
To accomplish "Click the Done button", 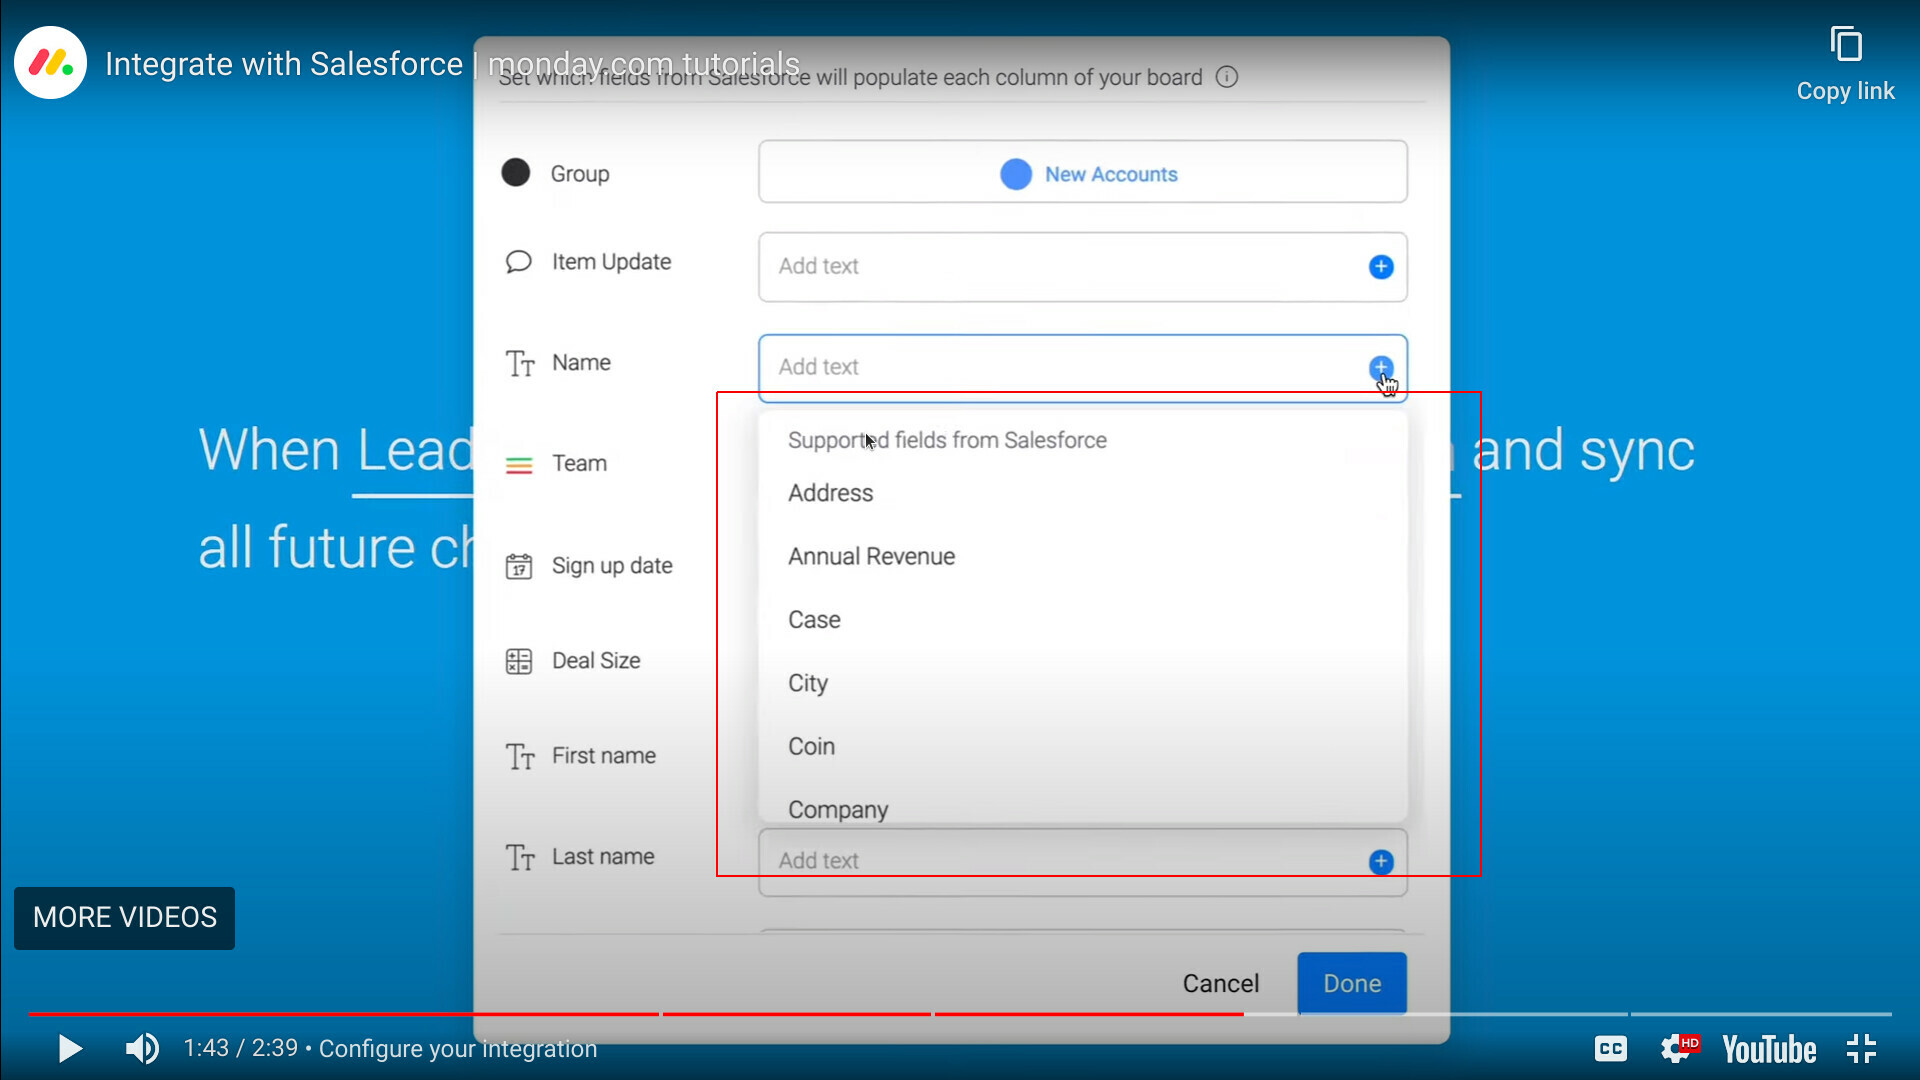I will coord(1352,984).
